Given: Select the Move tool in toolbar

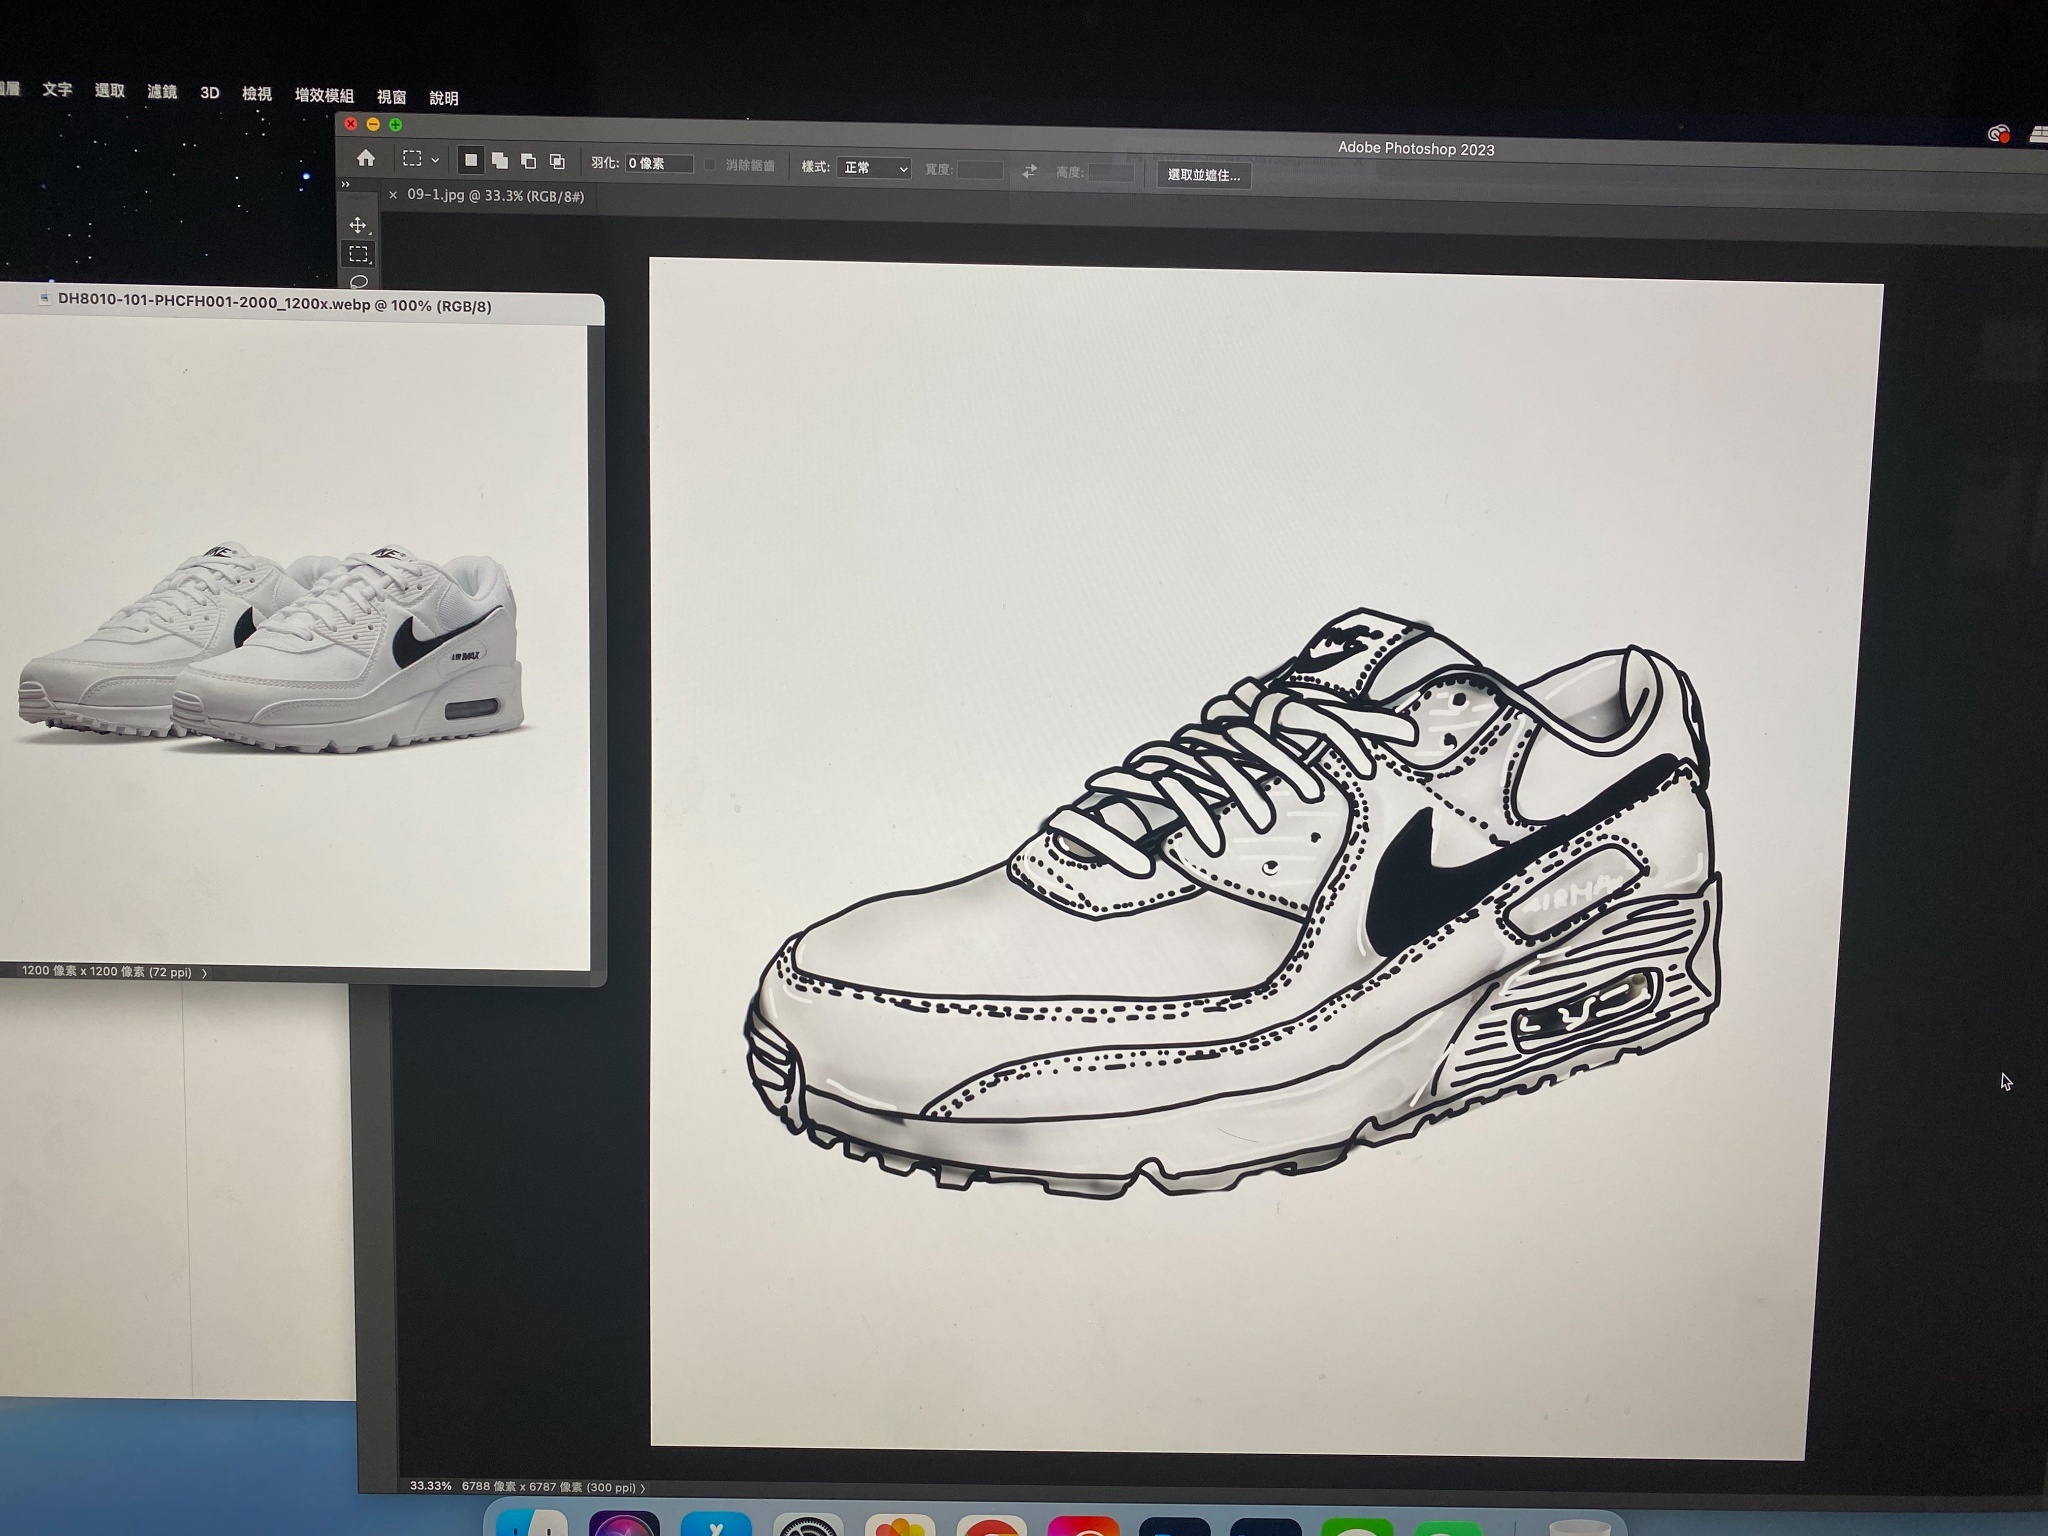Looking at the screenshot, I should (358, 225).
